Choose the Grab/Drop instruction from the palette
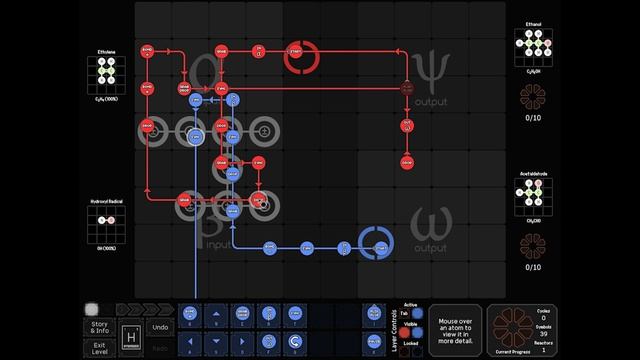 coord(242,315)
